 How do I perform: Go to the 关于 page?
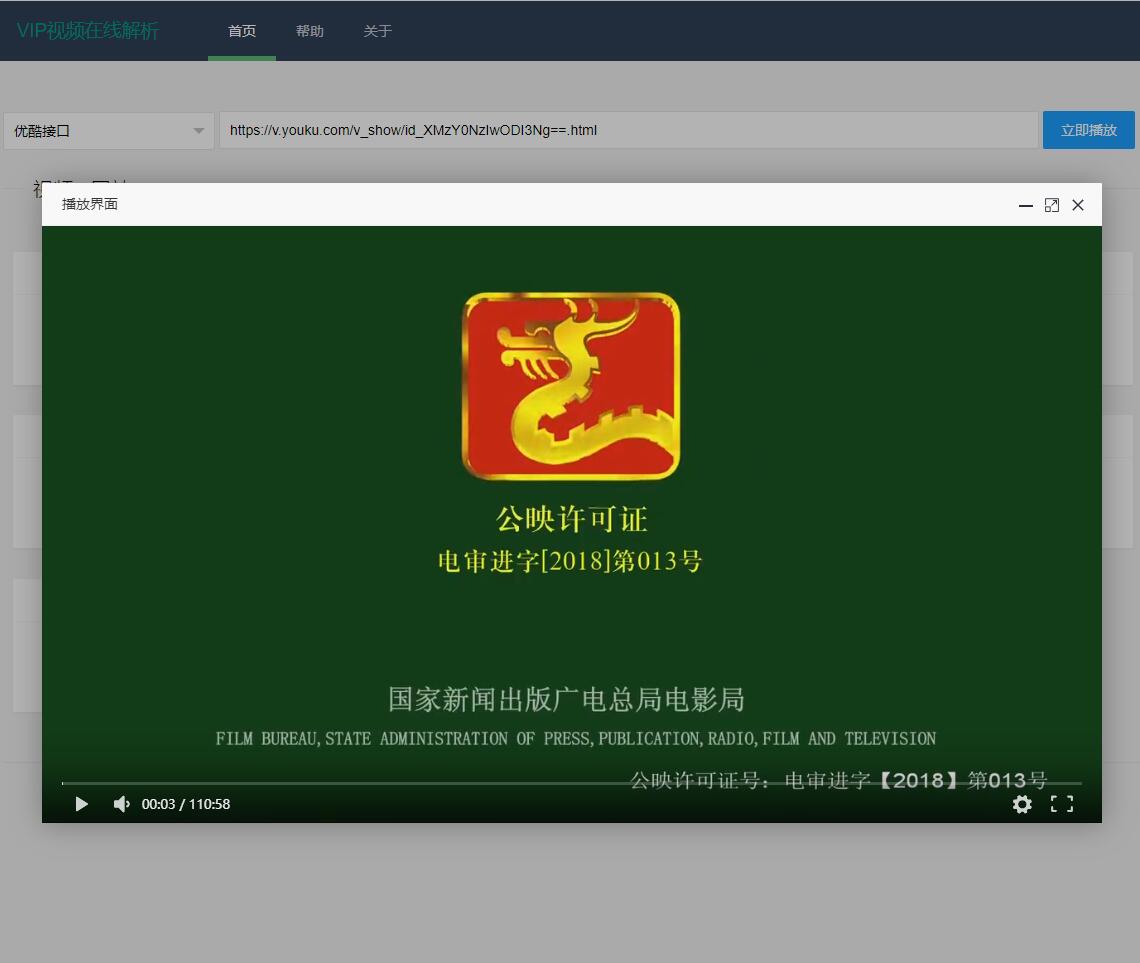pos(377,31)
